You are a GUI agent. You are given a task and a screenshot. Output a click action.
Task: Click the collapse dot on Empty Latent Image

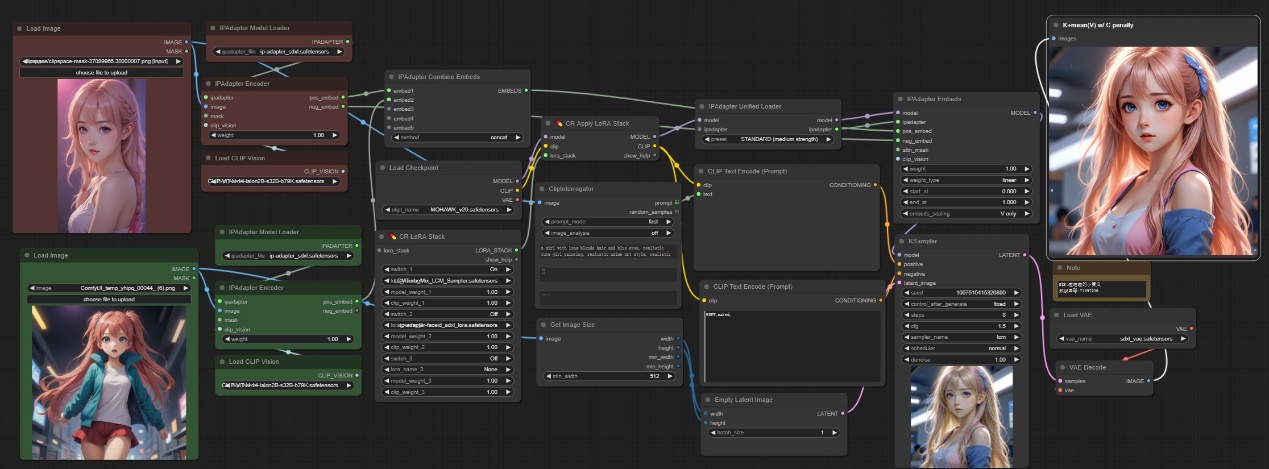[707, 399]
